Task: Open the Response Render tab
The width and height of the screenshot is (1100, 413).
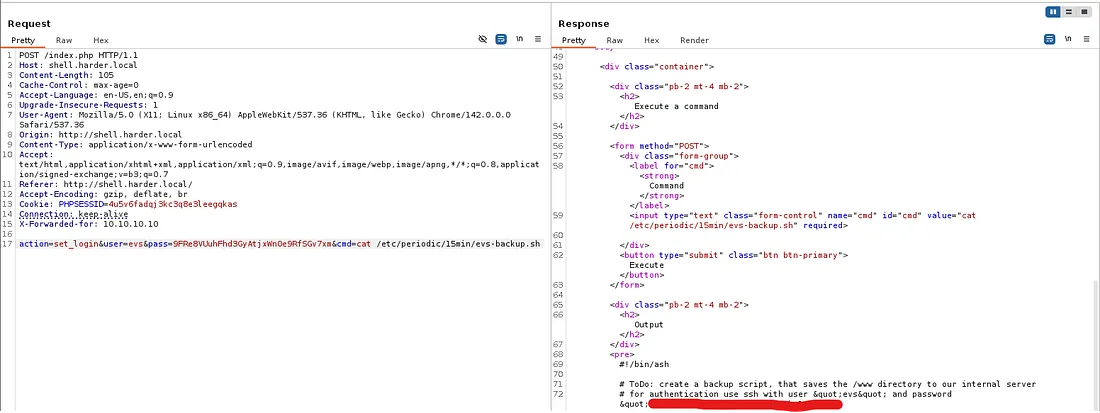Action: pyautogui.click(x=694, y=40)
